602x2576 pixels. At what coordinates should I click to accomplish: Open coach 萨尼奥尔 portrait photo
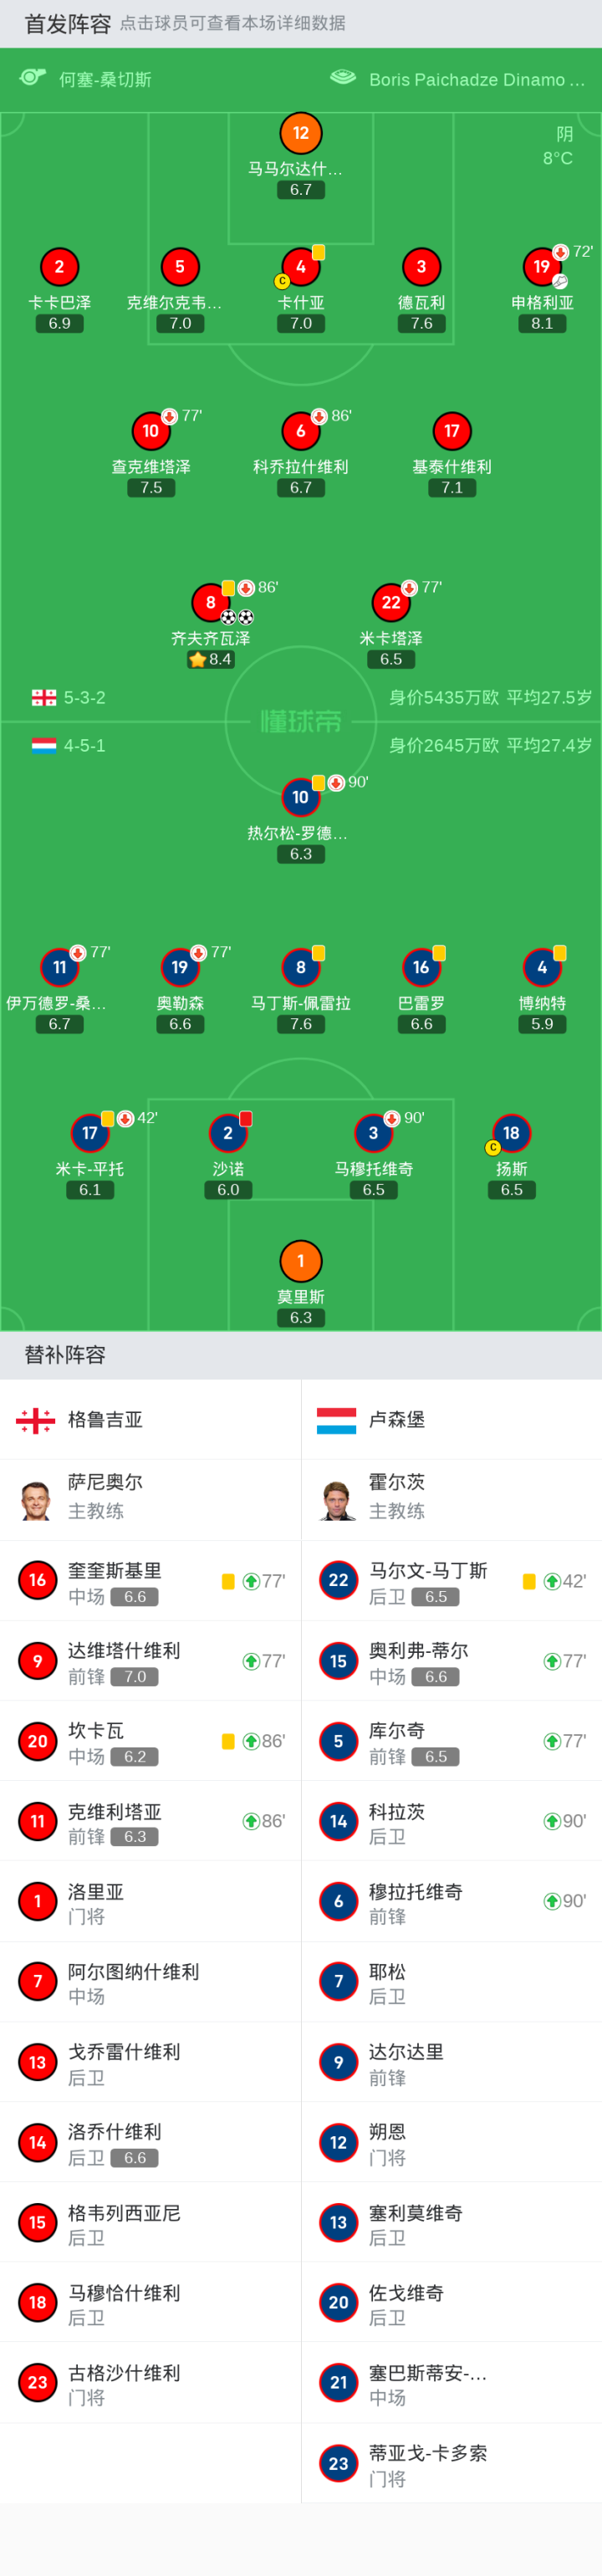pyautogui.click(x=36, y=1500)
